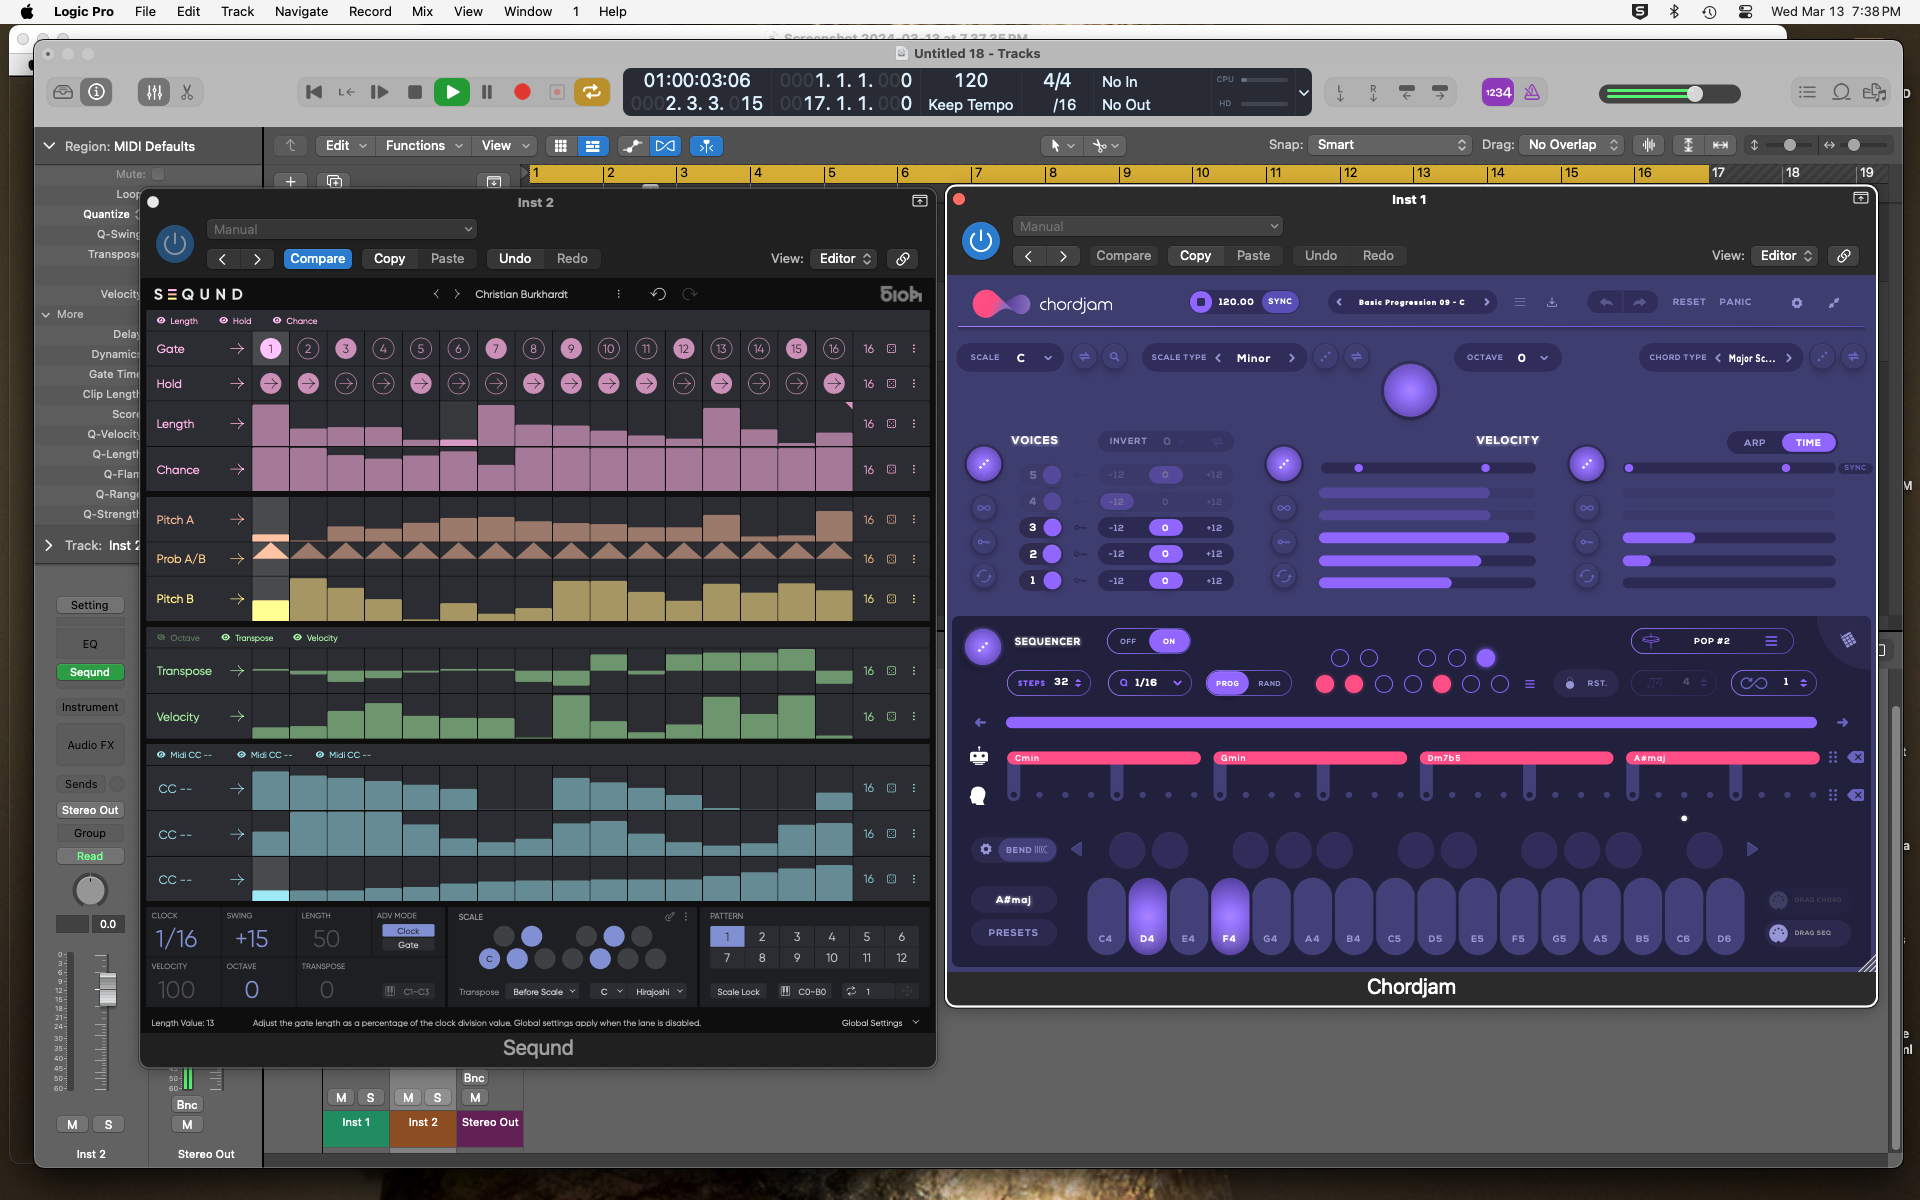Click Scale Lock button in Seqund

[x=738, y=991]
